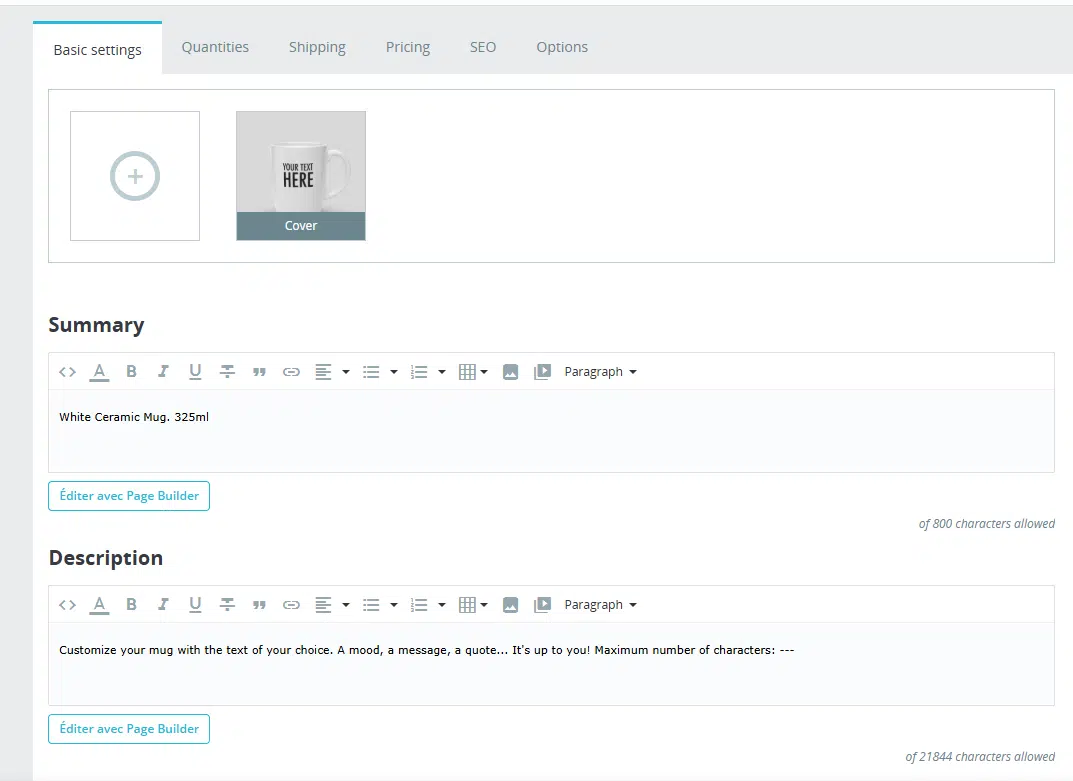Viewport: 1073px width, 781px height.
Task: Apply text color from the Description toolbar
Action: tap(99, 604)
